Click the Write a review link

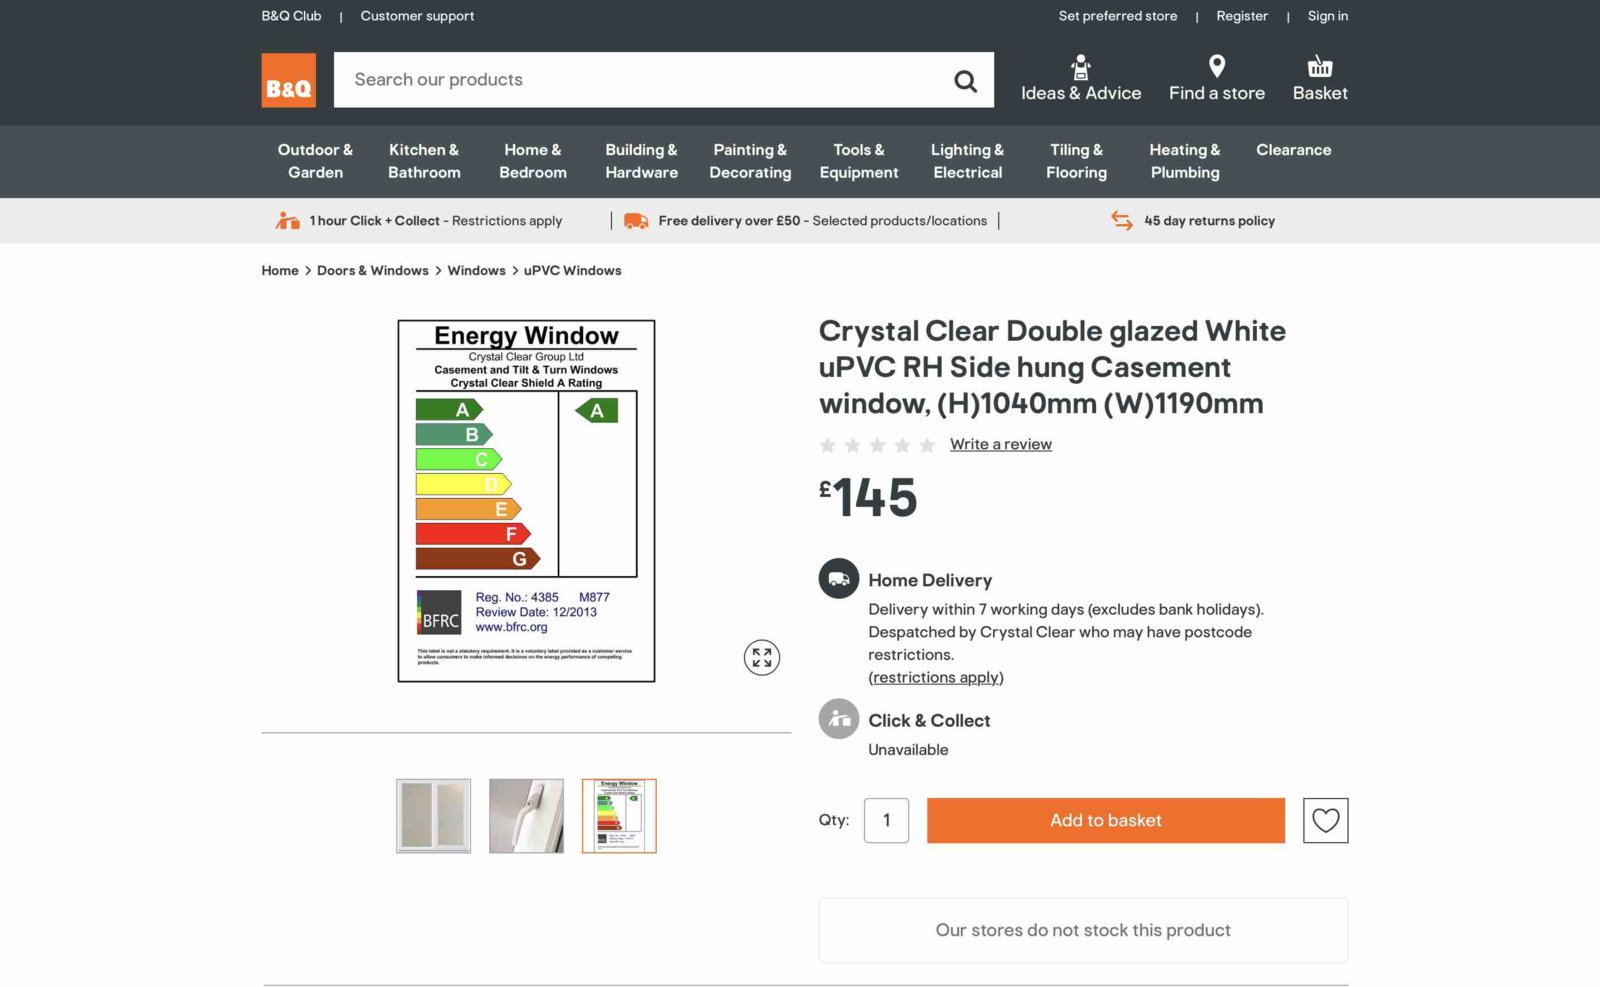point(1000,444)
